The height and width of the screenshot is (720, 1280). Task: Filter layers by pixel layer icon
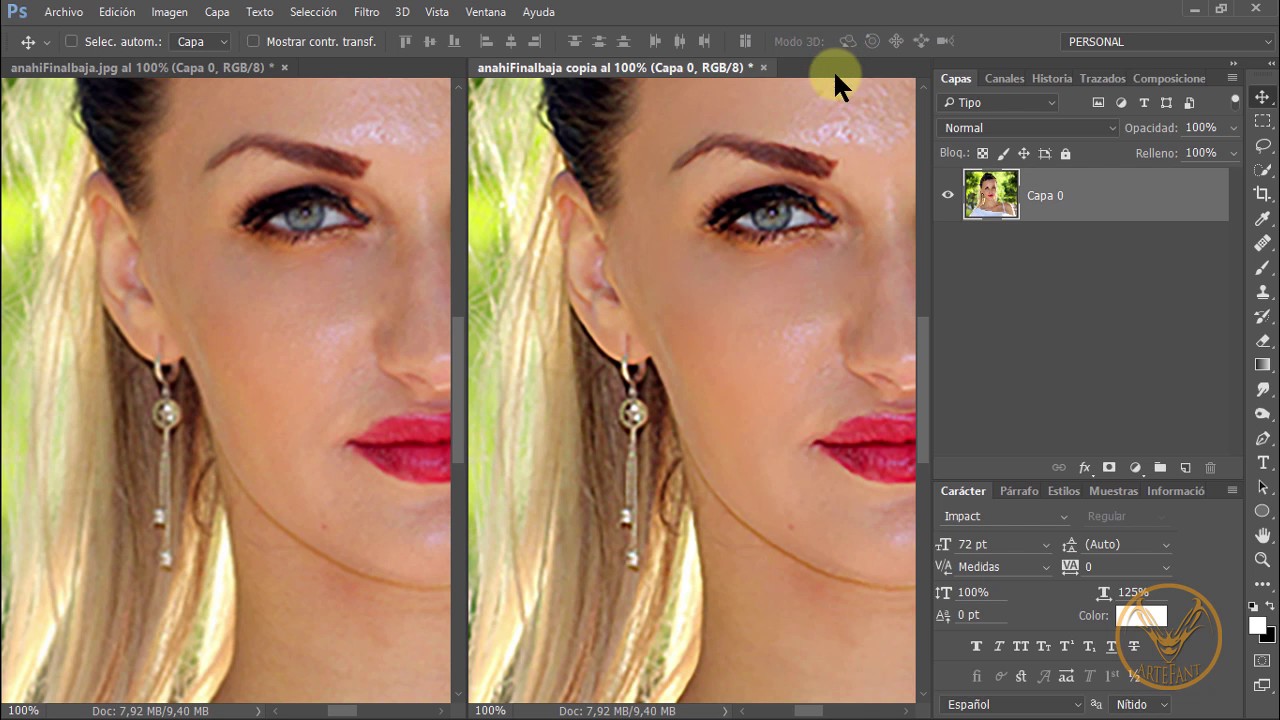tap(1098, 102)
